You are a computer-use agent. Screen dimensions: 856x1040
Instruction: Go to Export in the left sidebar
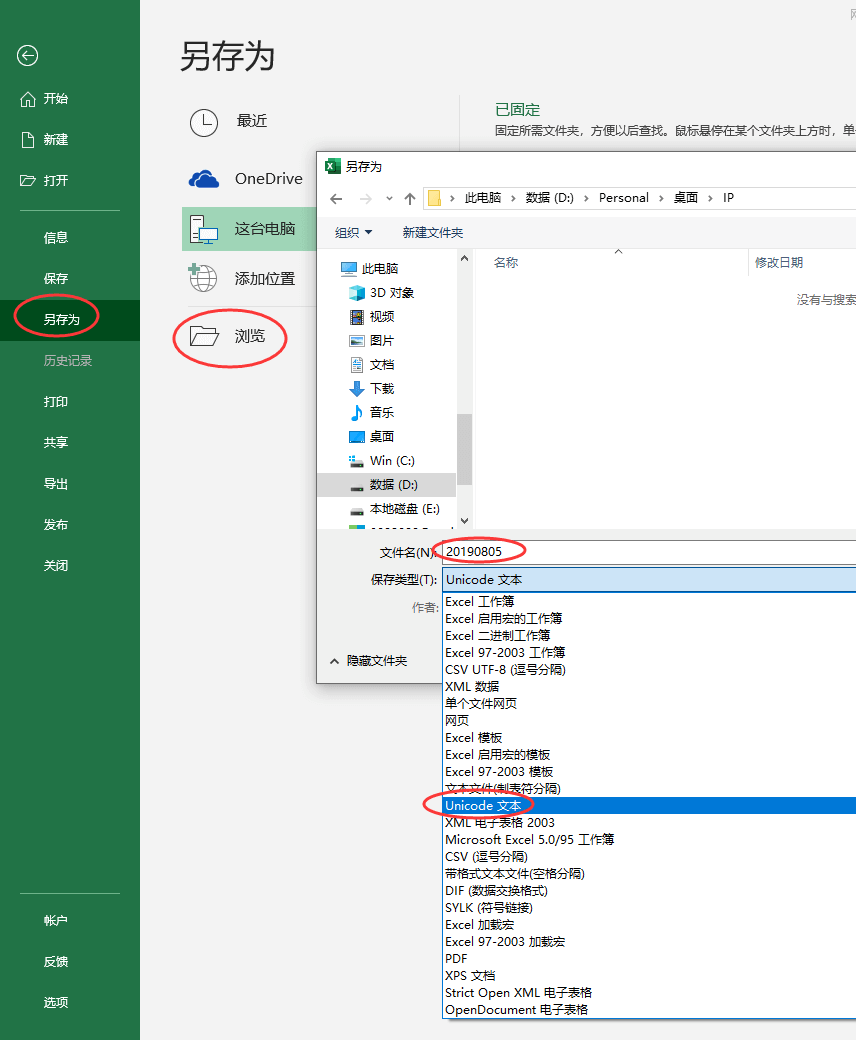tap(56, 484)
